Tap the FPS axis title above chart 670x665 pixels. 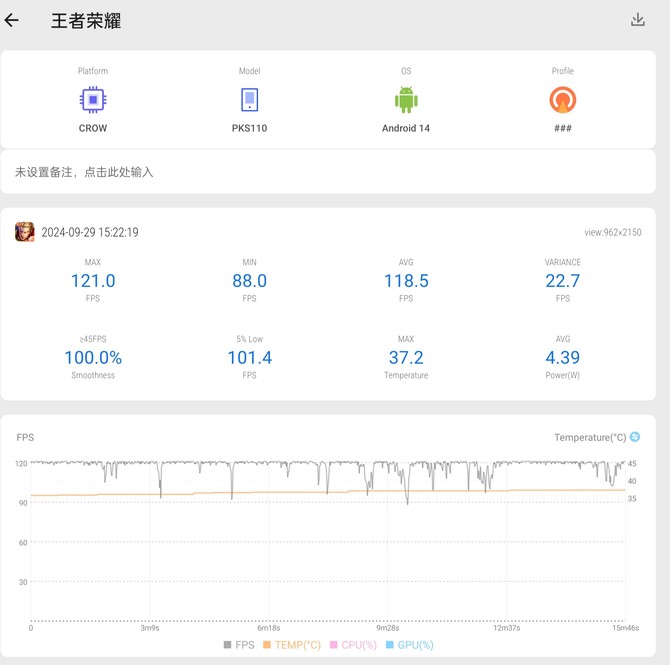click(25, 437)
